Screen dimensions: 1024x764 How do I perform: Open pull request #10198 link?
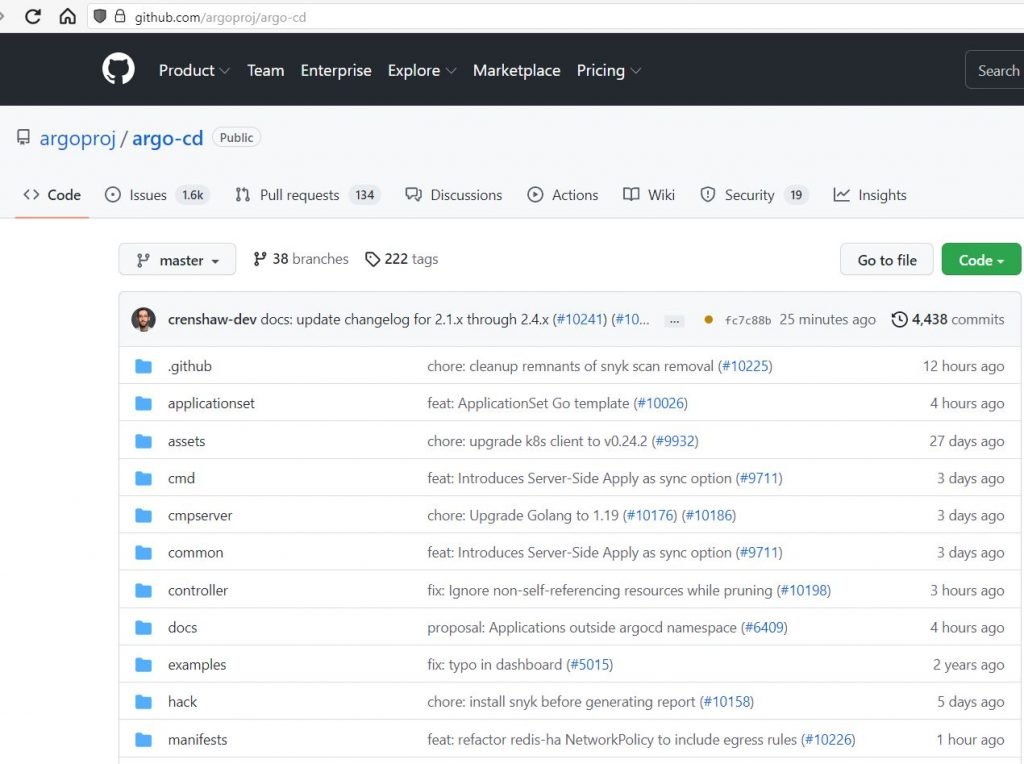(x=804, y=591)
